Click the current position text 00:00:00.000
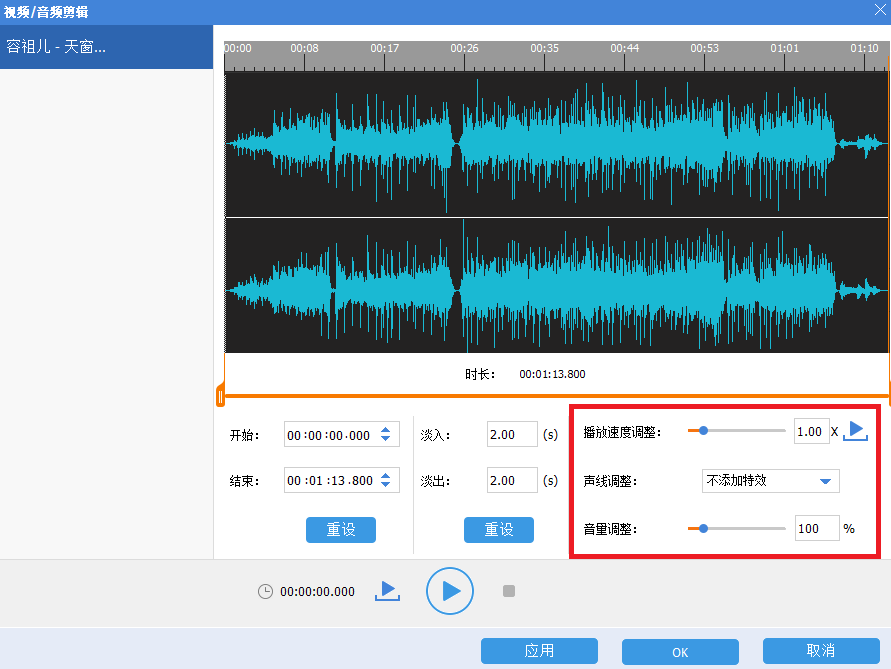The image size is (891, 669). (317, 592)
